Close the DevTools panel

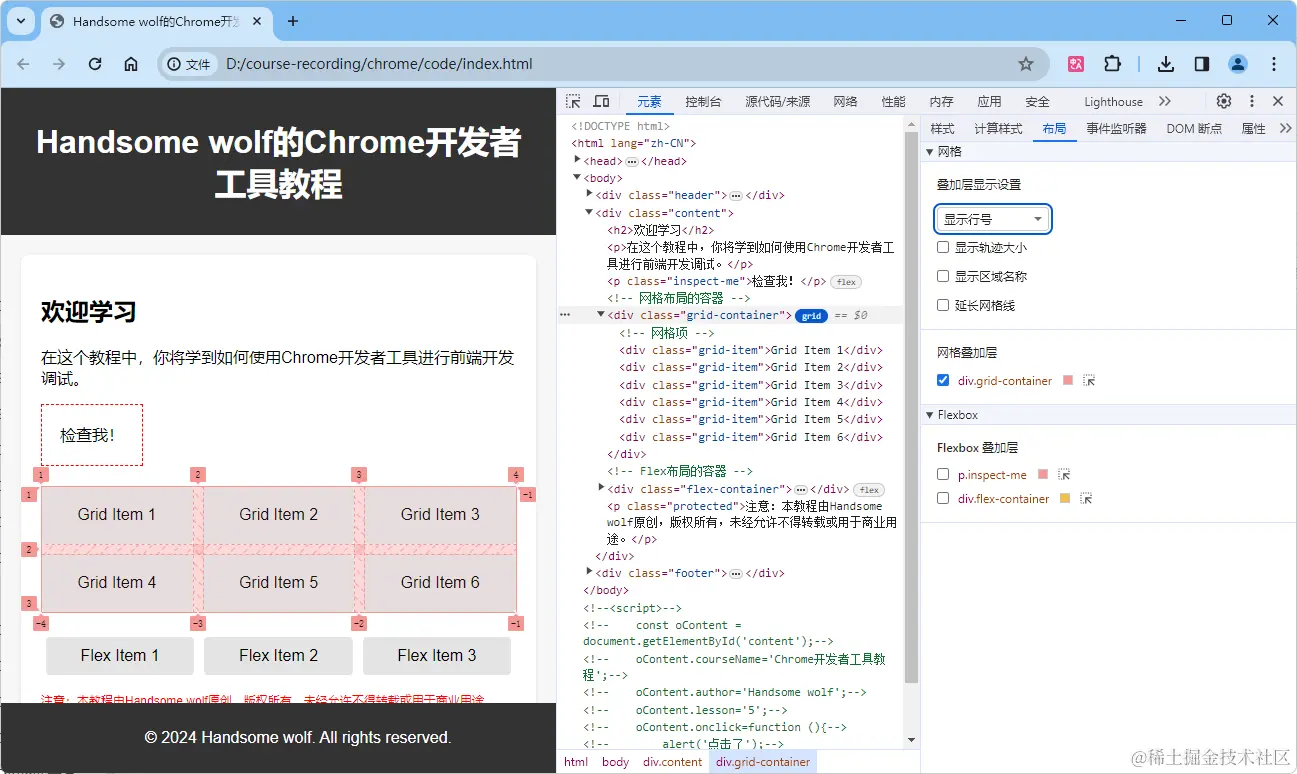1278,101
